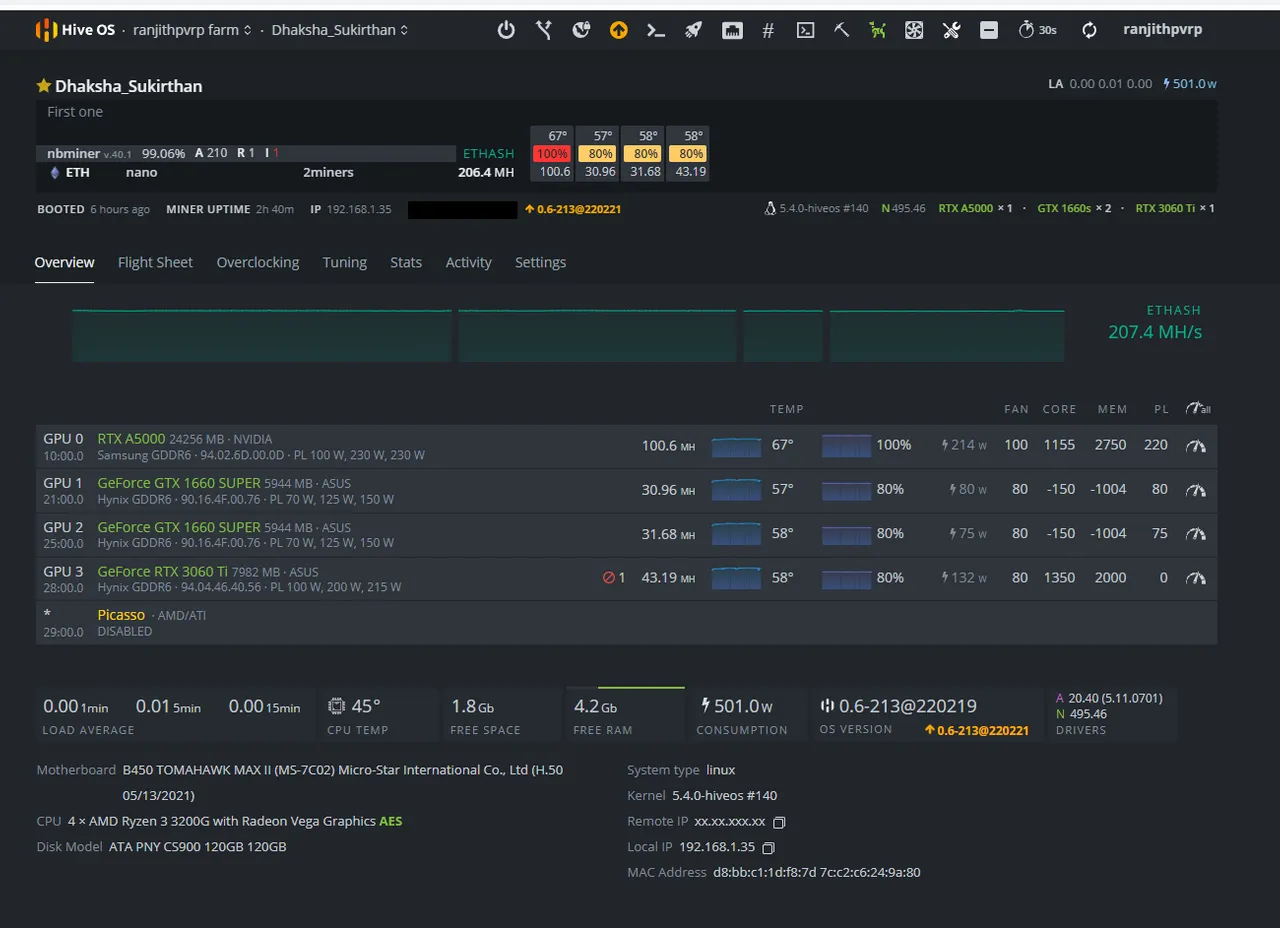The height and width of the screenshot is (928, 1280).
Task: Click GPU 0 temperature mini chart
Action: point(736,446)
